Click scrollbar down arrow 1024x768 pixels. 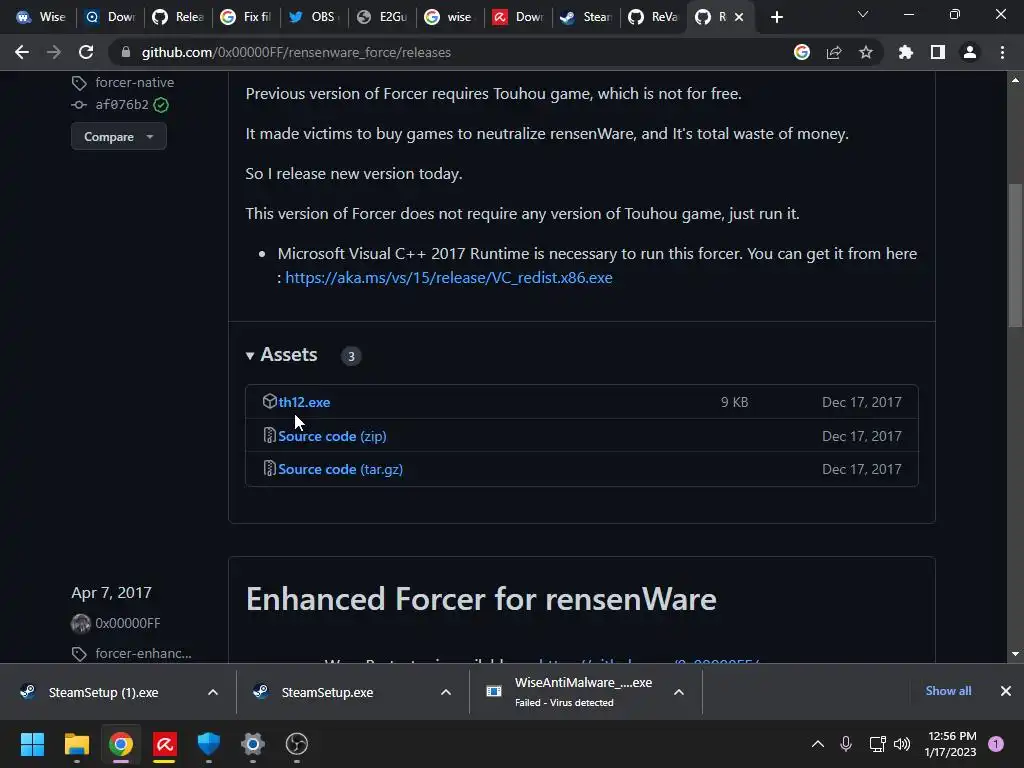tap(1015, 654)
